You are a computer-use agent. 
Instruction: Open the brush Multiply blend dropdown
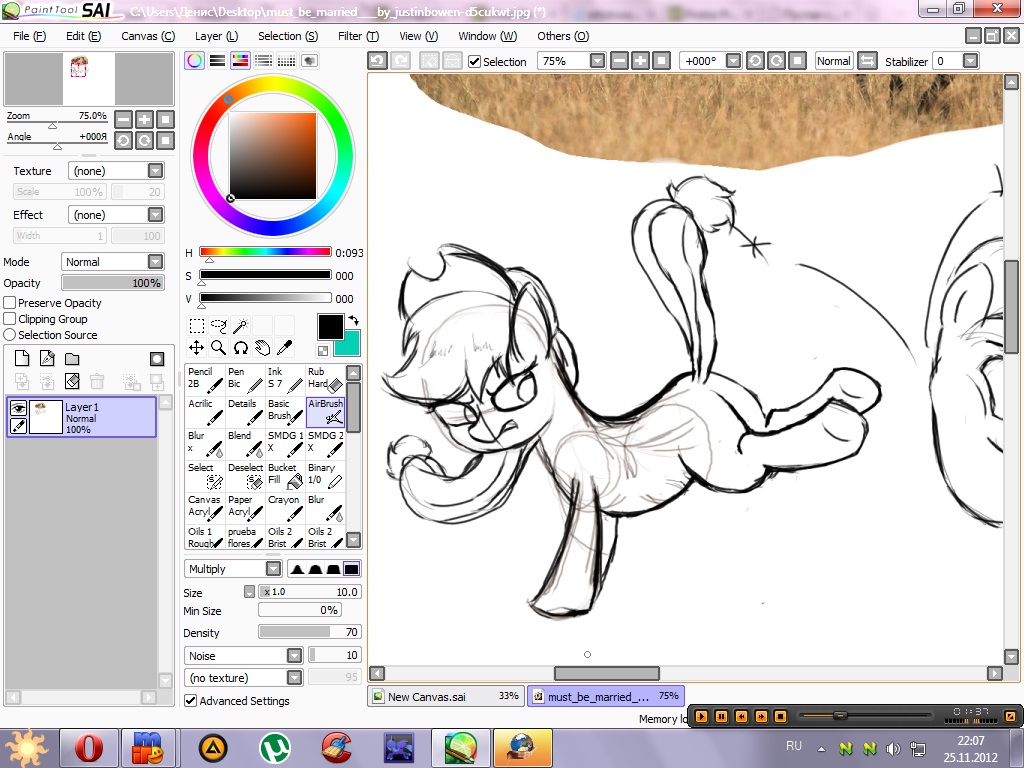click(233, 569)
